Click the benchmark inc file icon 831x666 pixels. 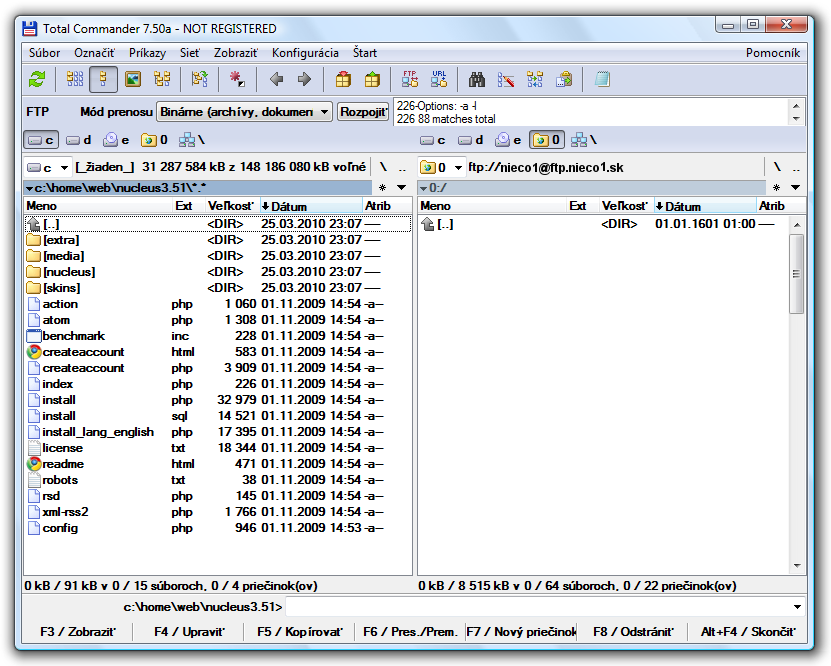(34, 336)
